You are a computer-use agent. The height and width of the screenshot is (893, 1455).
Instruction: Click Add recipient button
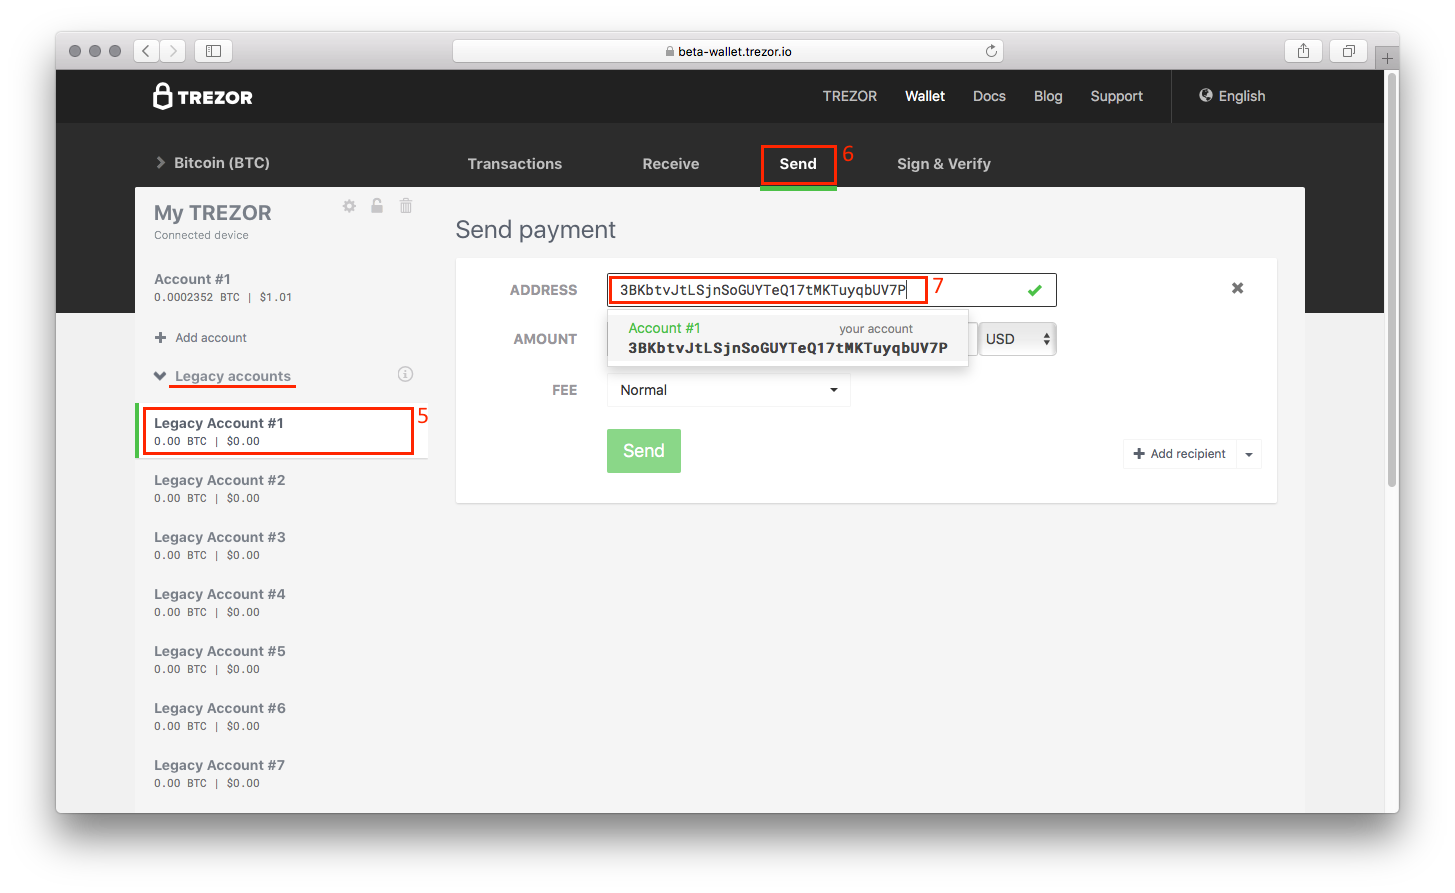1180,454
